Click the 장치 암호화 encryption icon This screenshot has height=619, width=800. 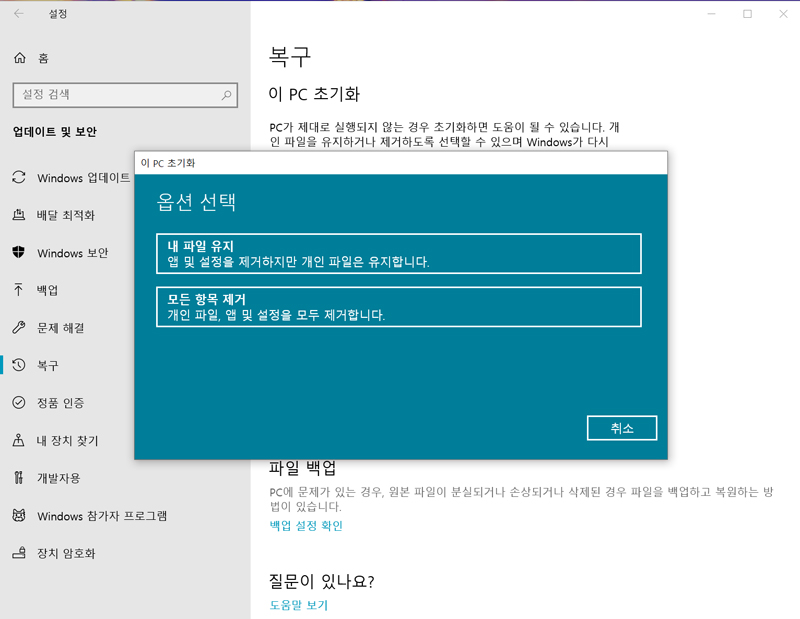(x=17, y=553)
